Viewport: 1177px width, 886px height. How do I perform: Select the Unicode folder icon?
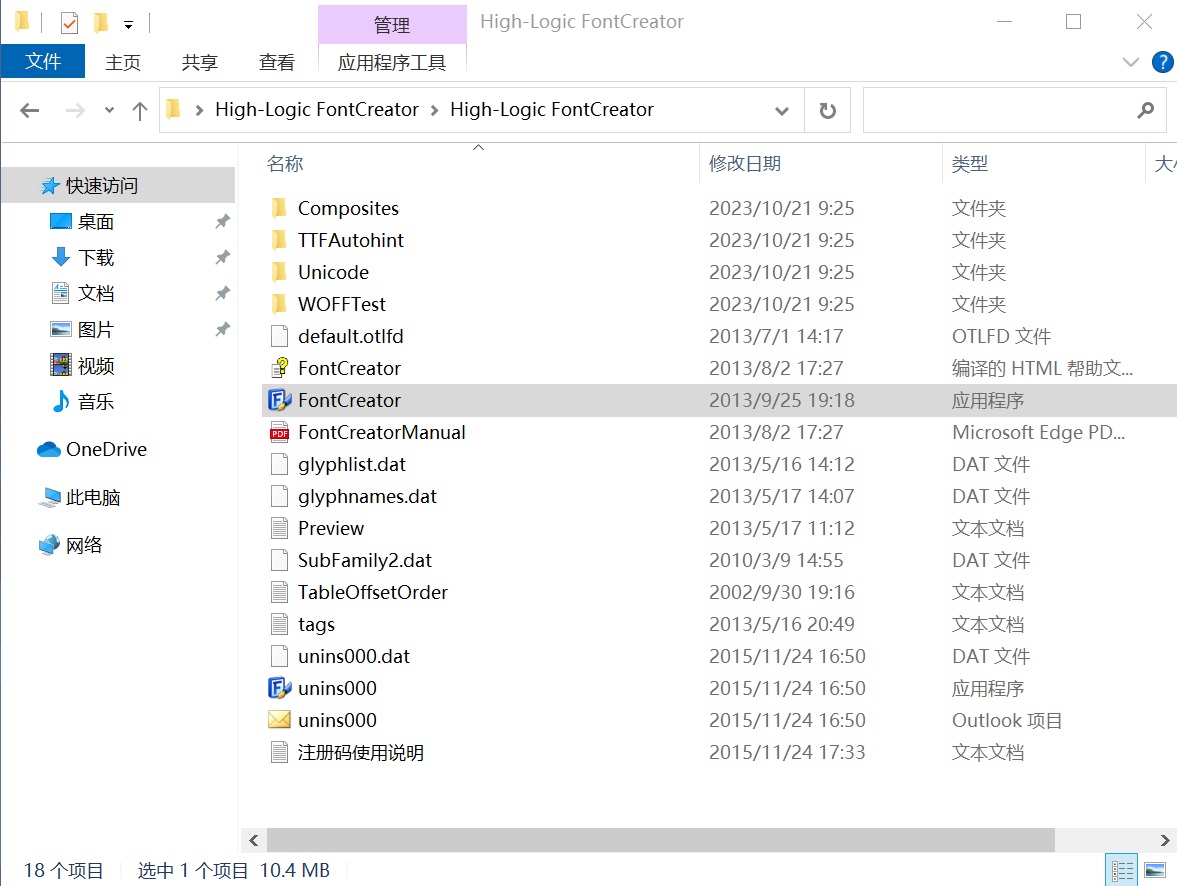[x=279, y=272]
